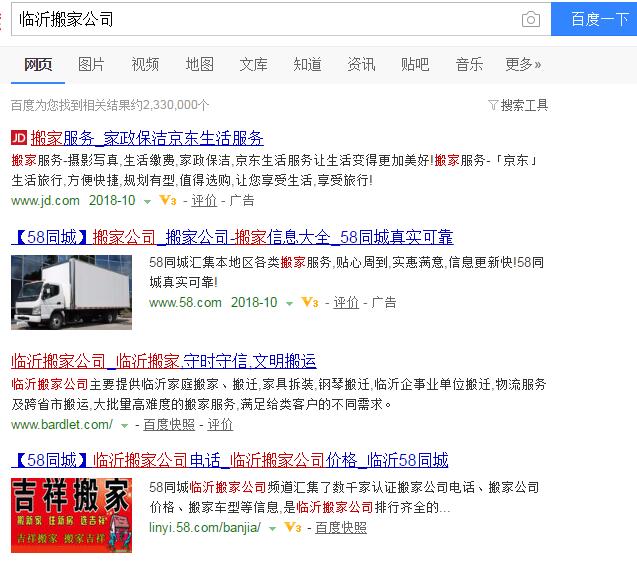The height and width of the screenshot is (563, 637).
Task: Click the 2018-10 date in www.58.com result
Action: tap(254, 303)
